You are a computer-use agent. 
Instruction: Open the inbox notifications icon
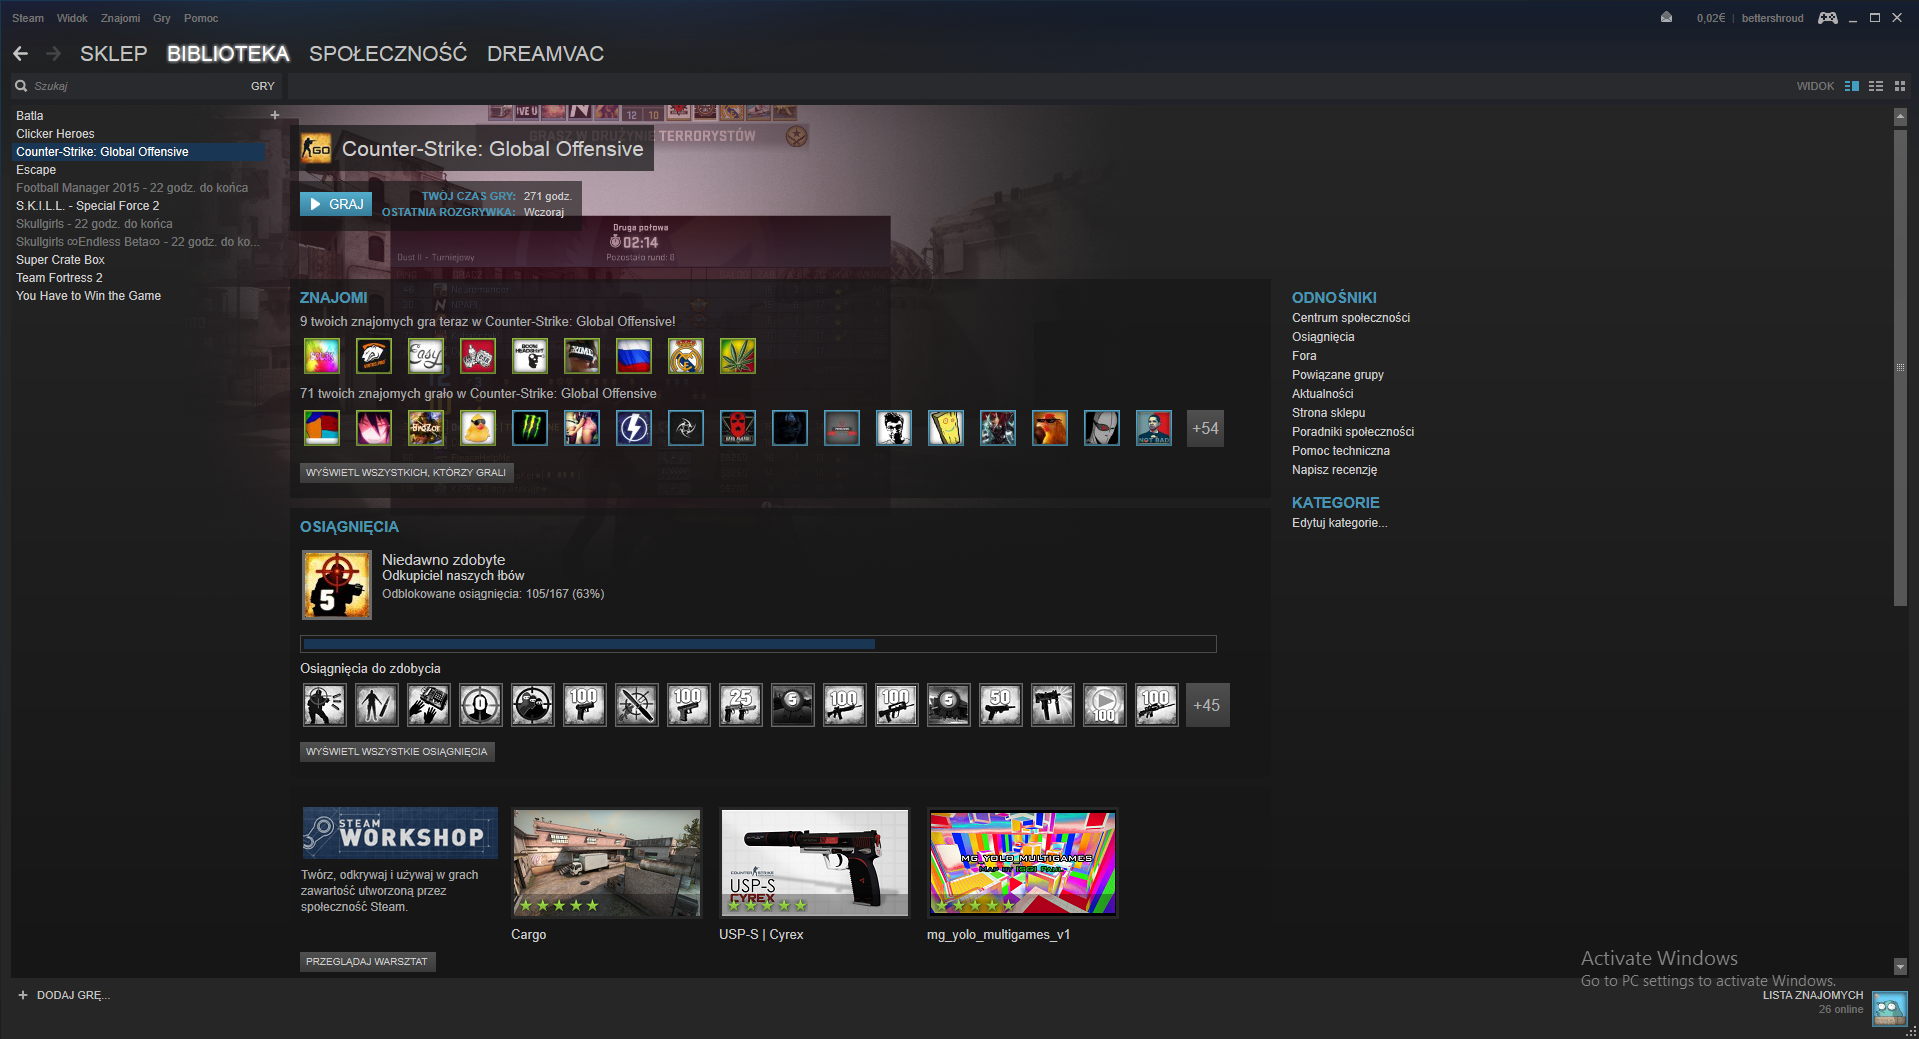tap(1666, 18)
